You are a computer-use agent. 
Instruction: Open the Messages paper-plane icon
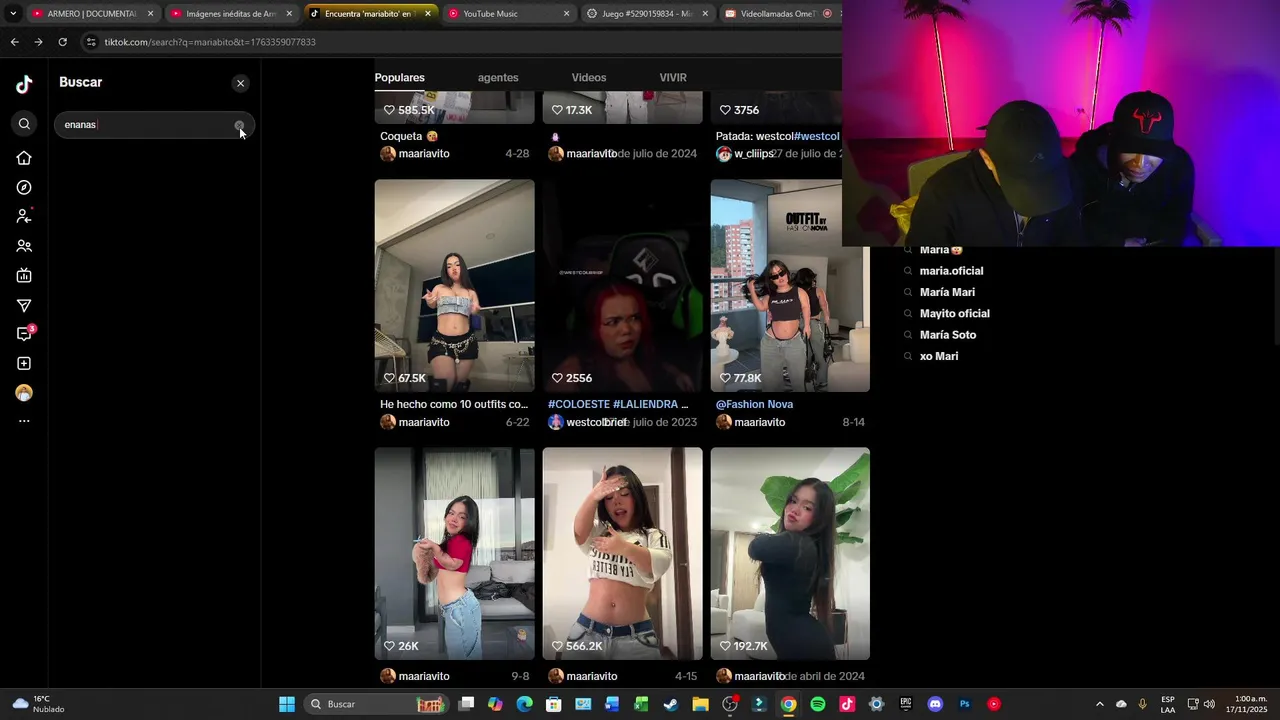(24, 306)
